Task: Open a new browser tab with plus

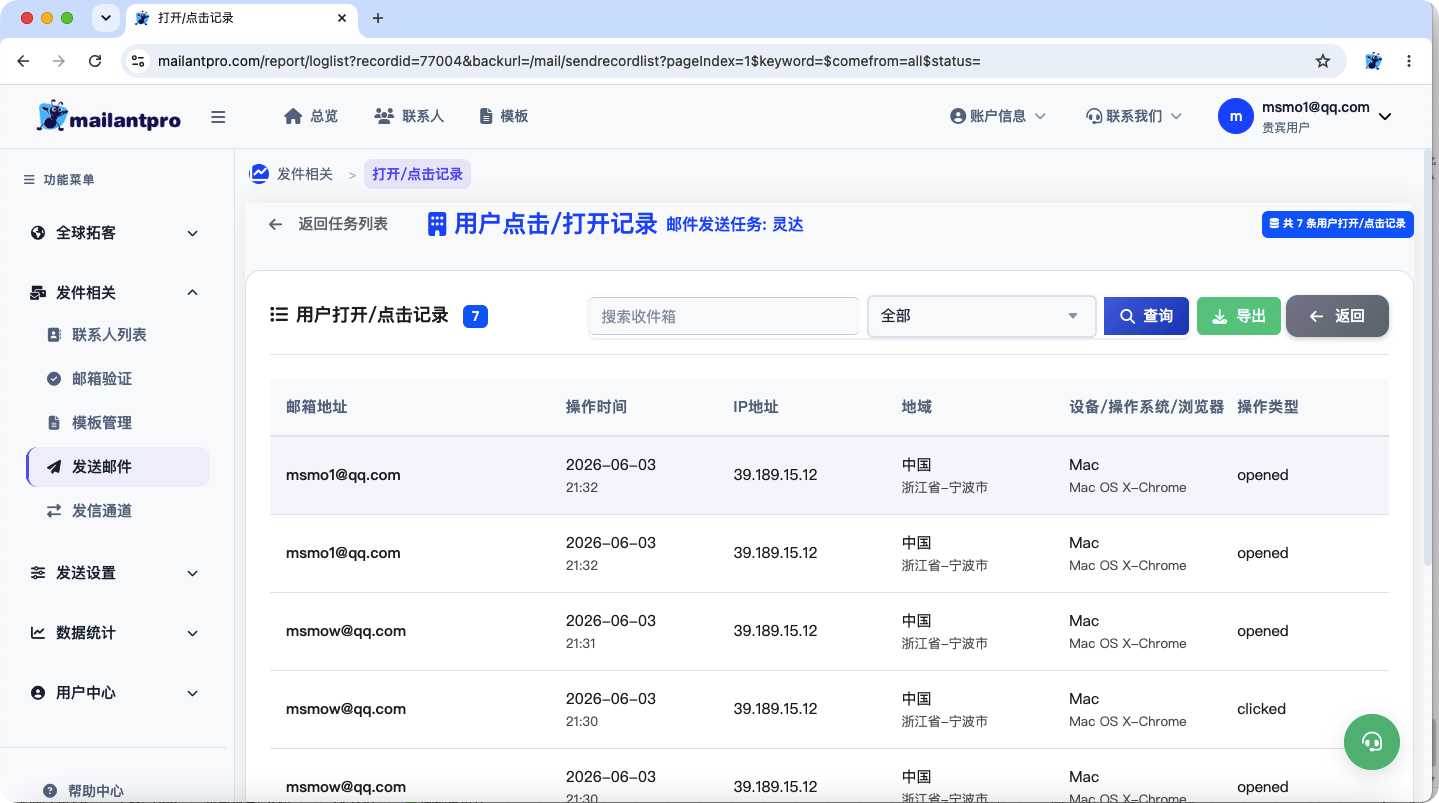Action: [377, 18]
